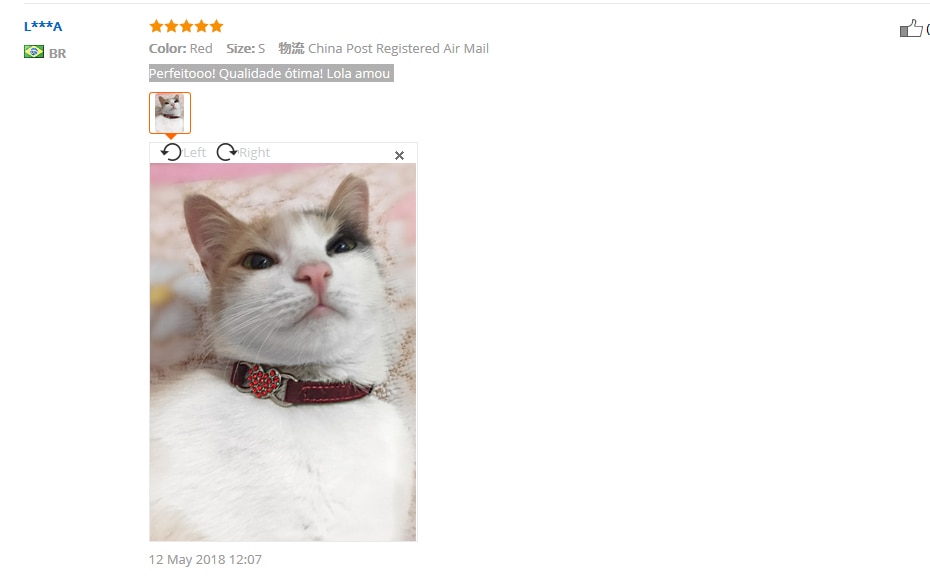930x576 pixels.
Task: Click the enlarged cat photo
Action: click(283, 352)
